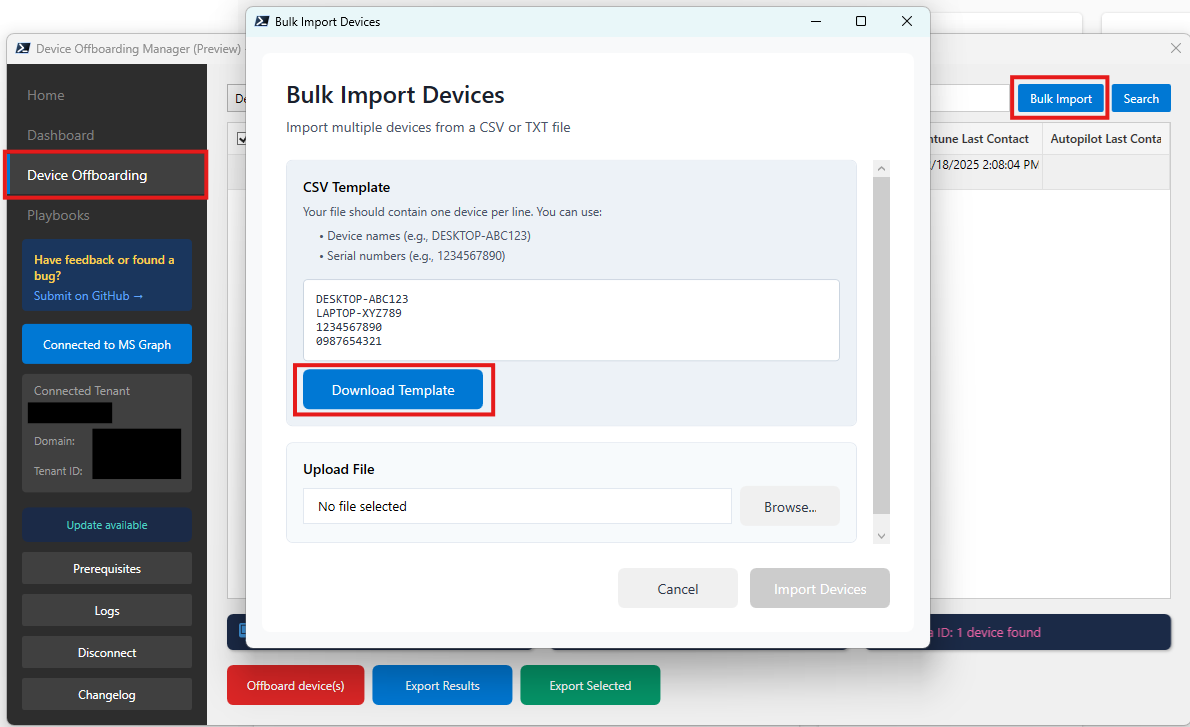Screen dimensions: 1190x727
Task: Open the Dashboard section in the sidebar
Action: pyautogui.click(x=61, y=135)
